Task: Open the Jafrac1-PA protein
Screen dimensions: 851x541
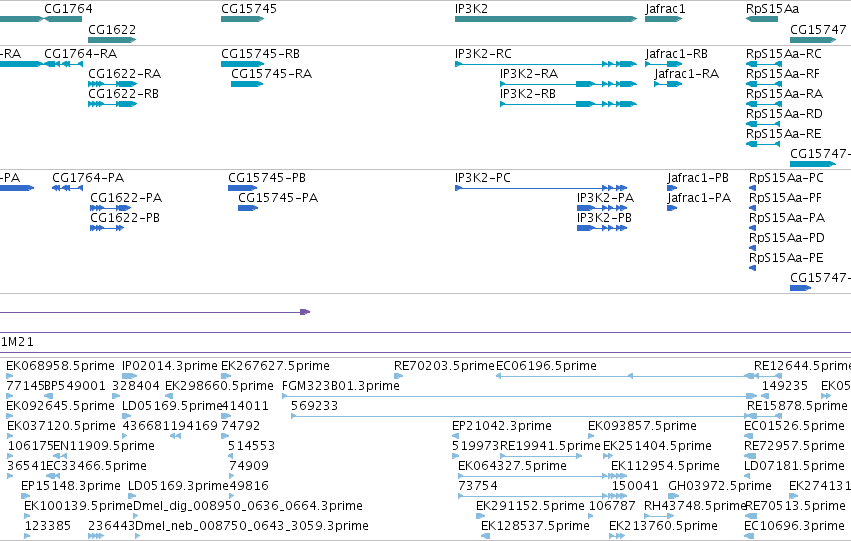Action: point(699,198)
